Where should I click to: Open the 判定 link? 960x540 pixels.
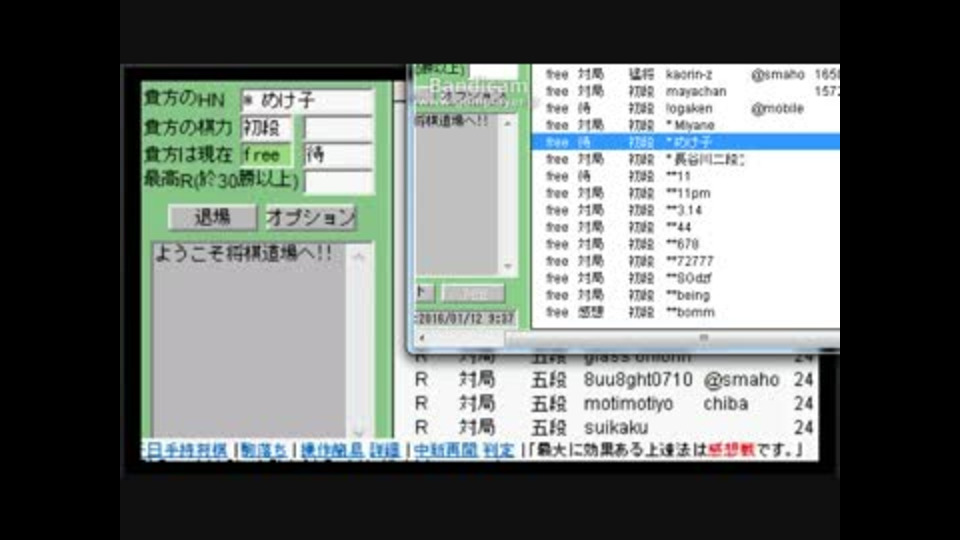[x=498, y=451]
